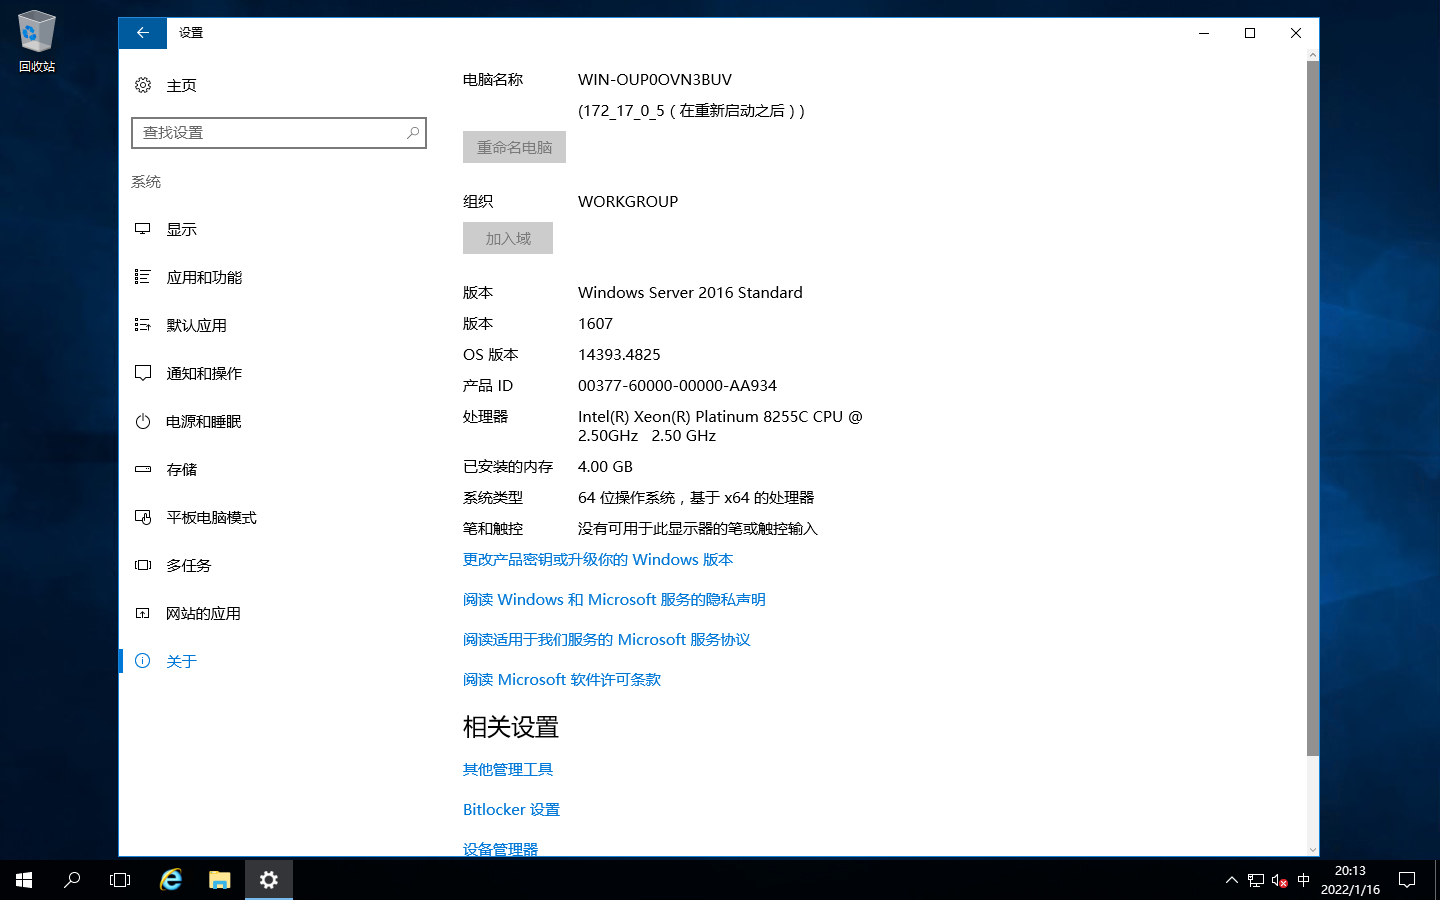Click the installed memory 4.00 GB value
Screen dimensions: 1440x900
[605, 466]
